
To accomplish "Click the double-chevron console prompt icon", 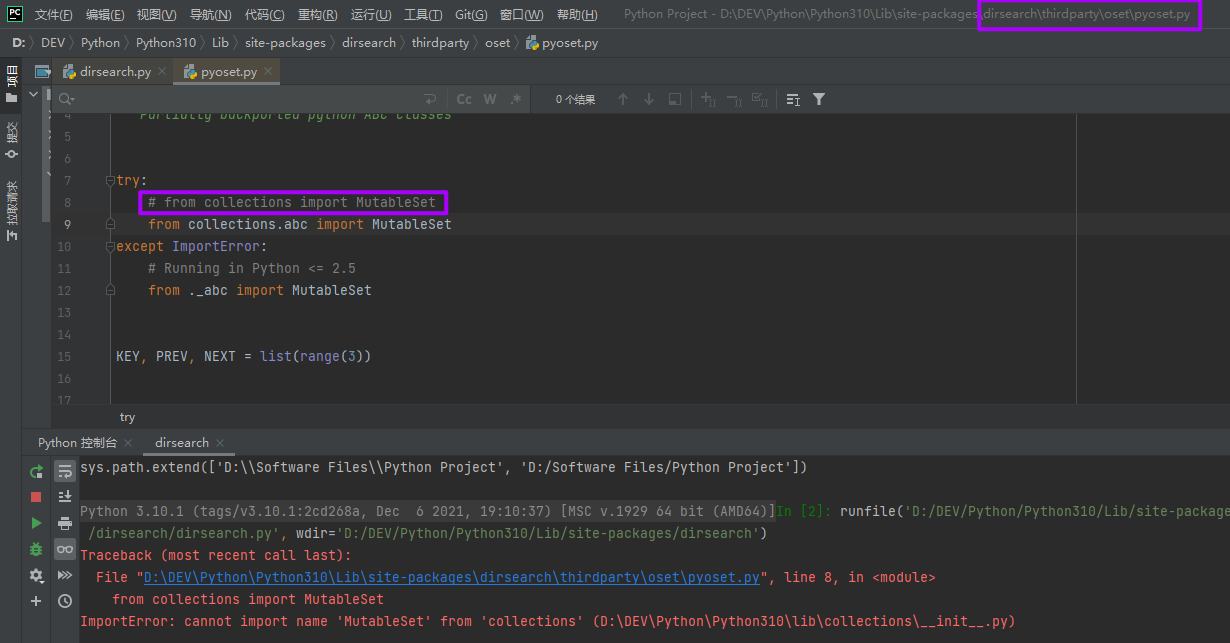I will [65, 575].
